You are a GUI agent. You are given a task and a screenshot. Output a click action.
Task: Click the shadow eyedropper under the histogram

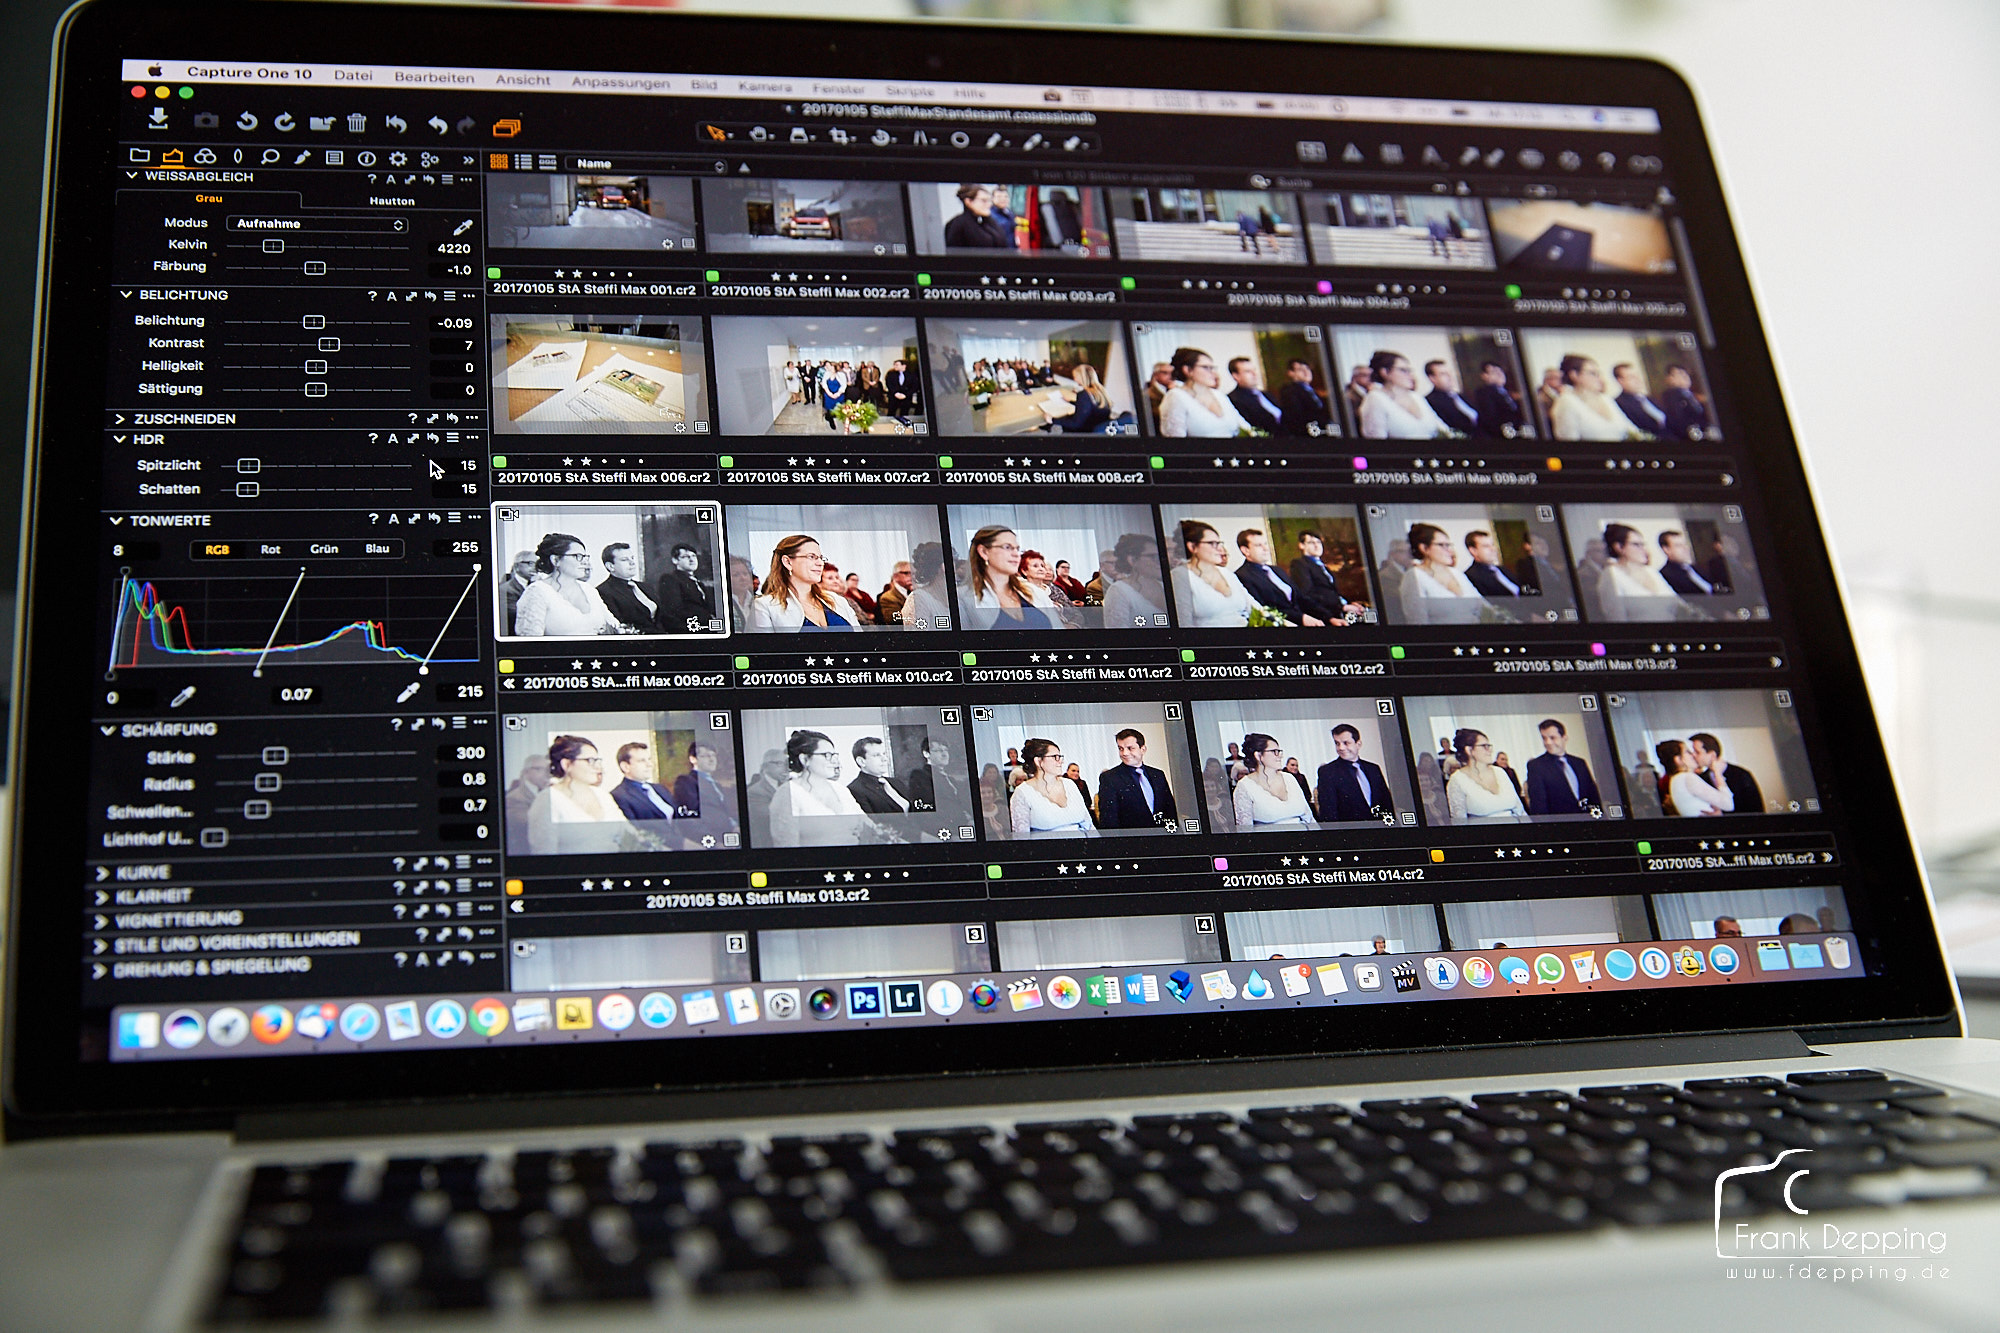click(183, 696)
